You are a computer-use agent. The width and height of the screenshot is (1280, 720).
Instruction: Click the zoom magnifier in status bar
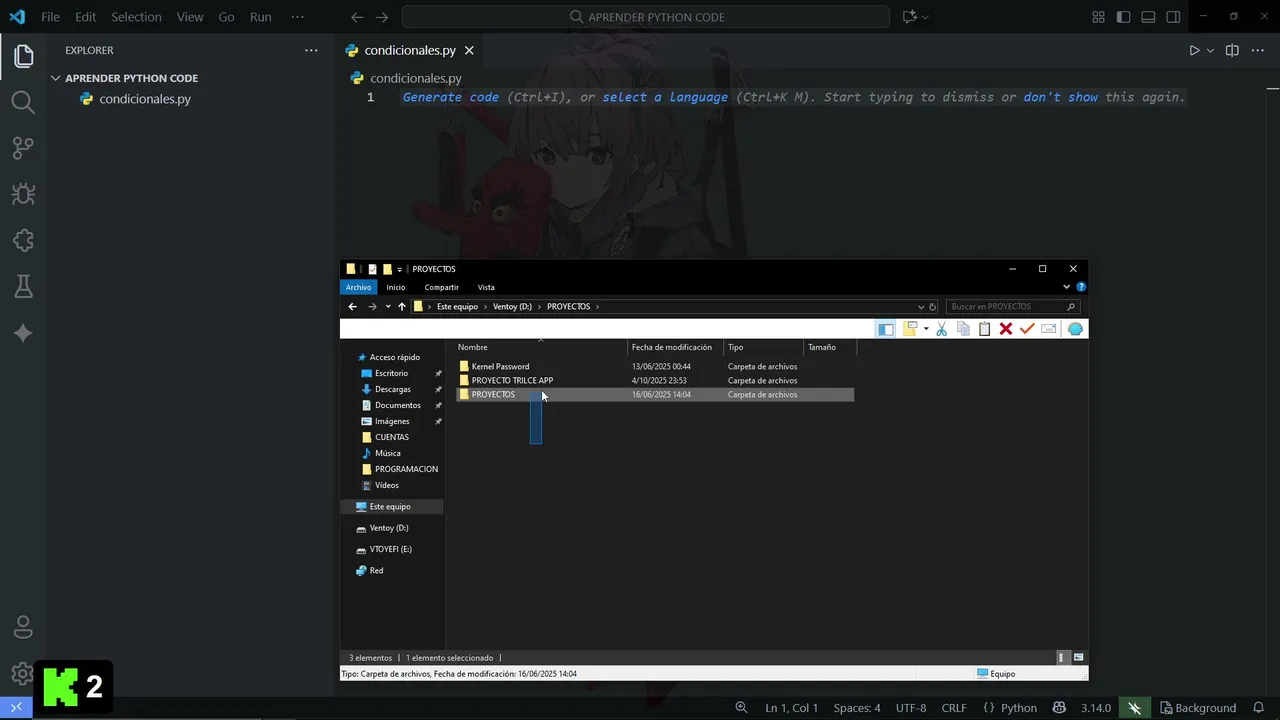pyautogui.click(x=741, y=708)
